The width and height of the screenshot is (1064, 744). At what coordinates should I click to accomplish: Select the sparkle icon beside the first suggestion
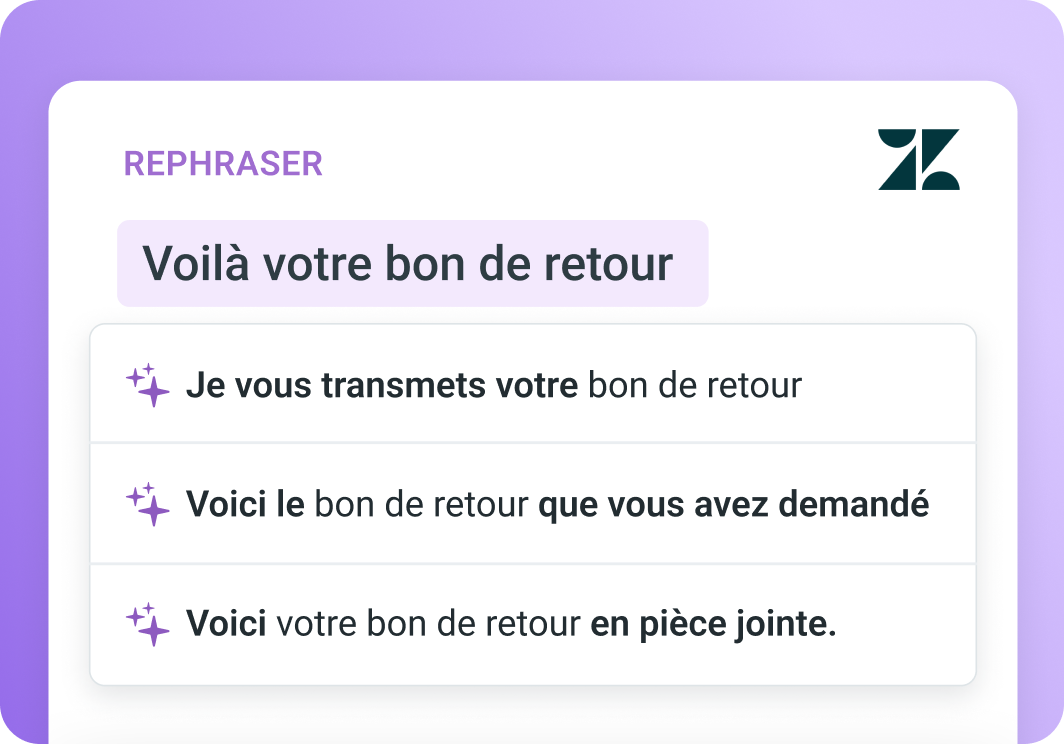(x=146, y=384)
